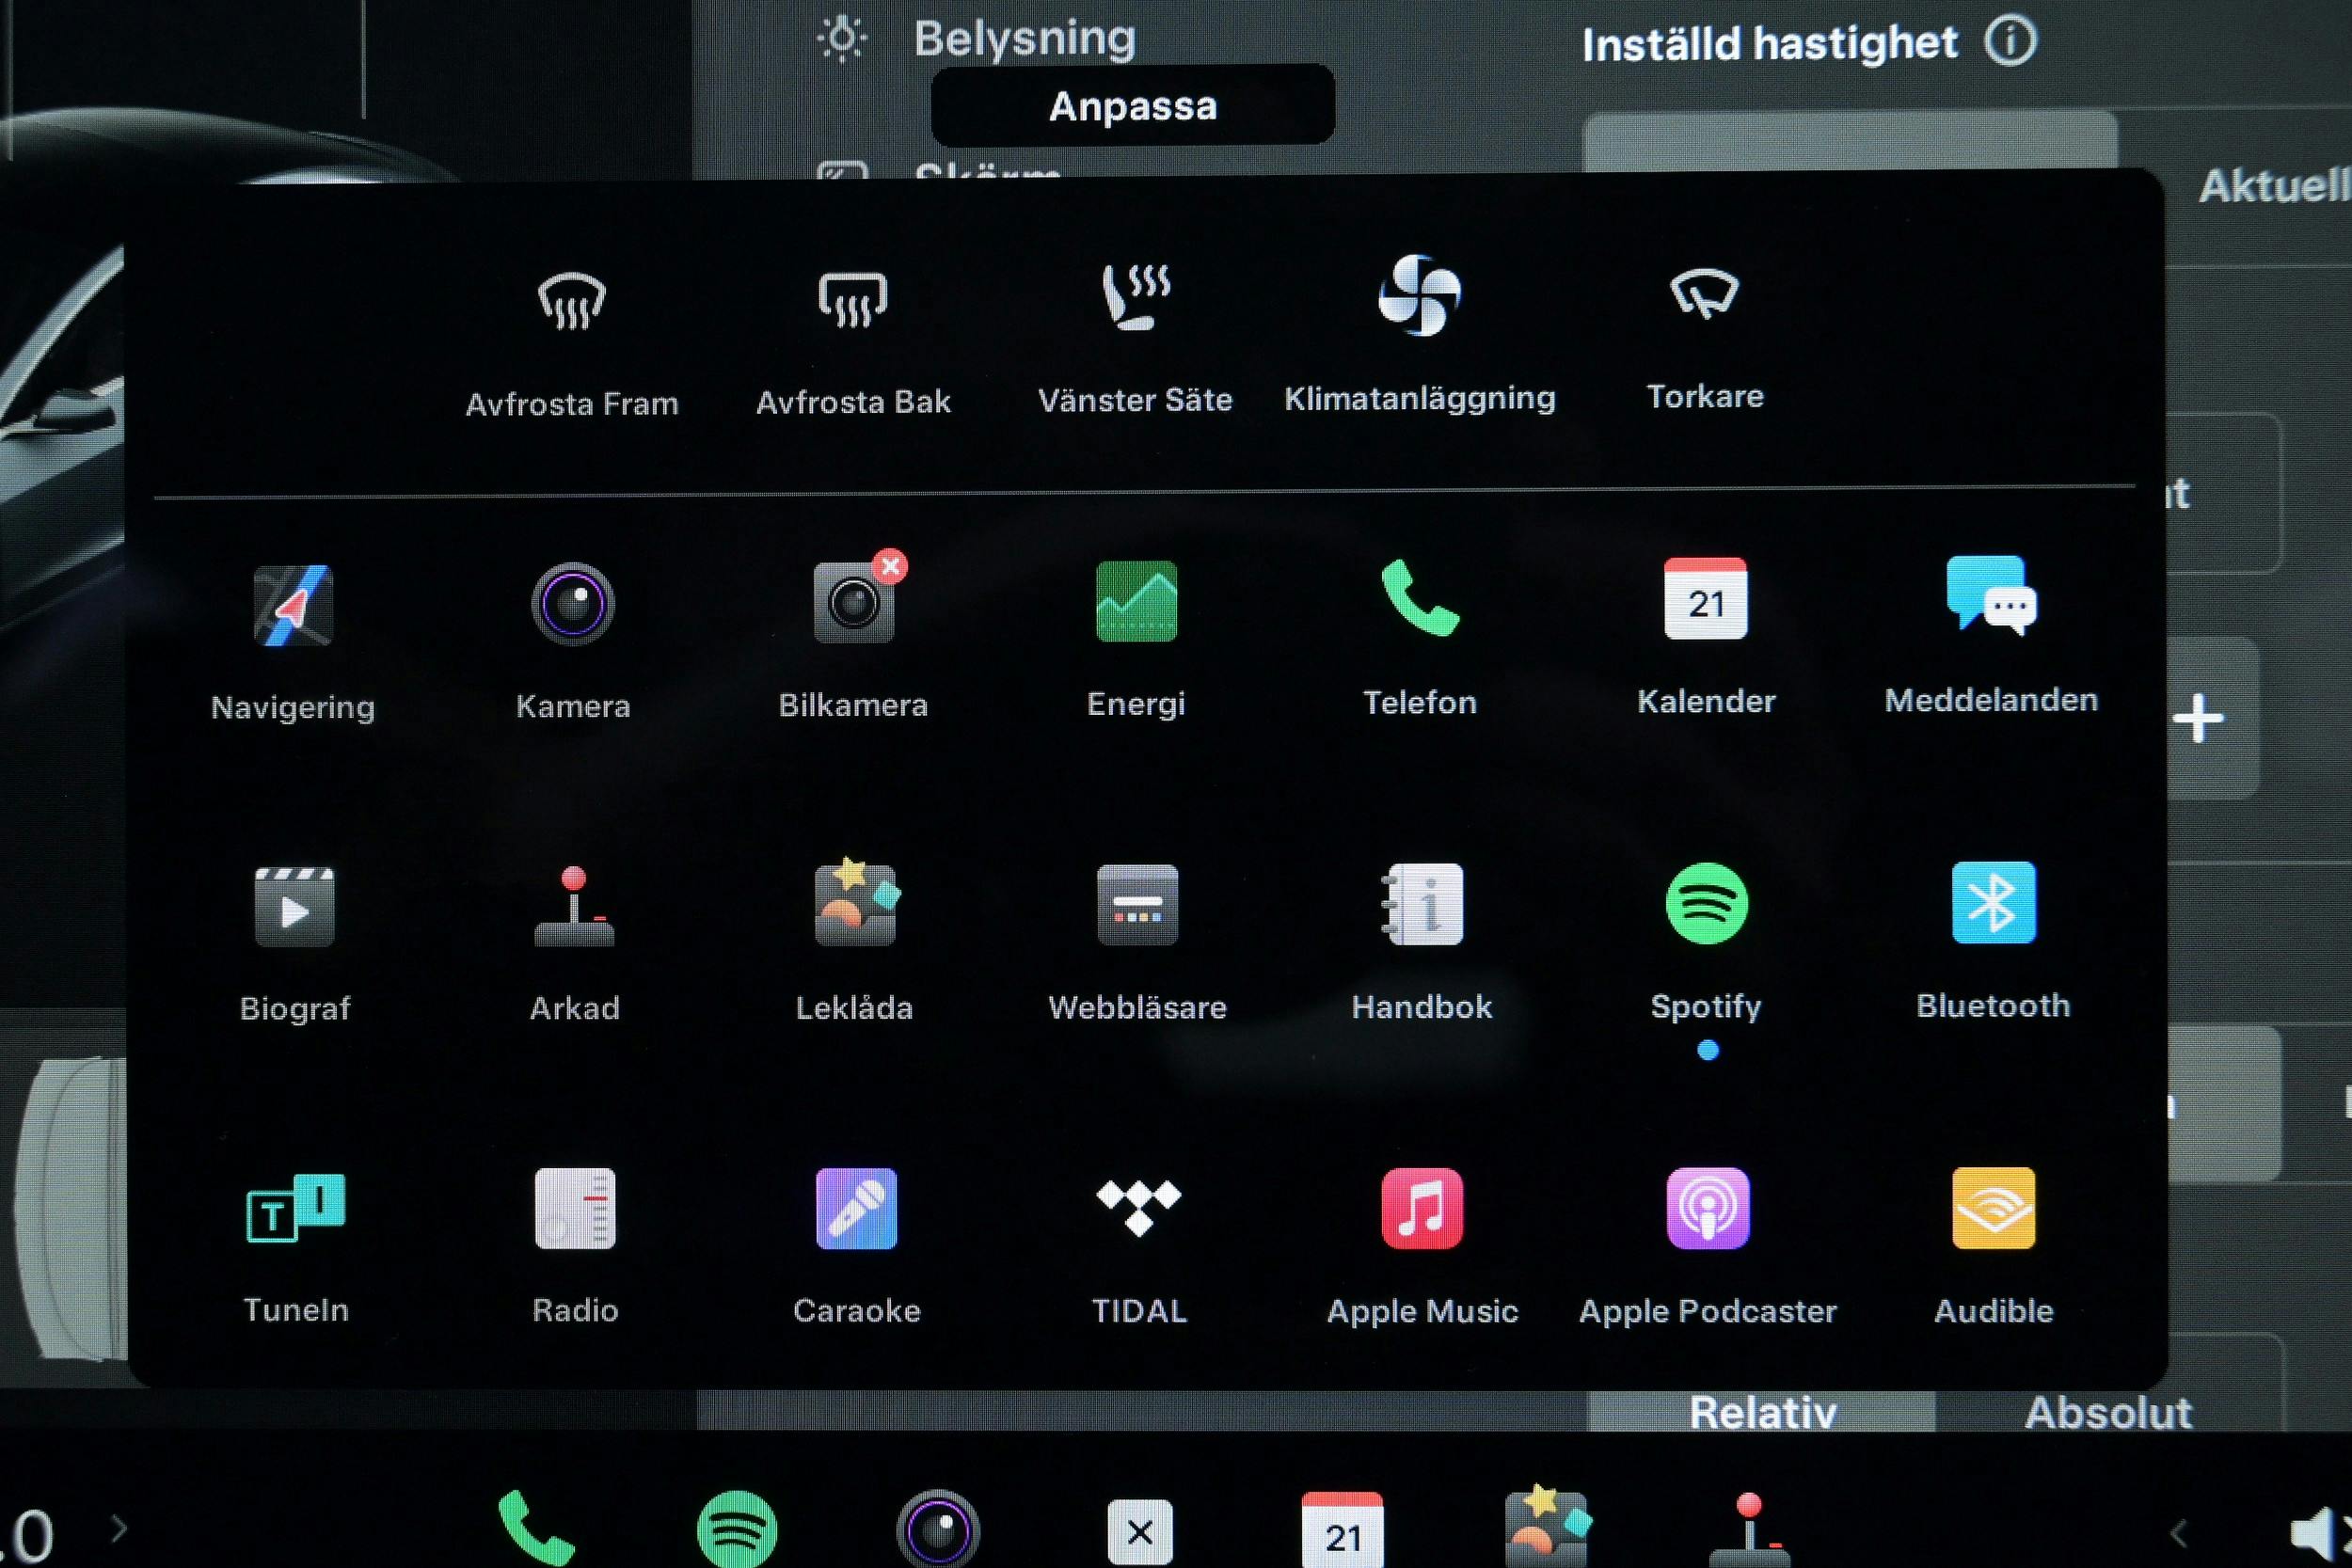This screenshot has height=1568, width=2352.
Task: Select the Absolut speed option
Action: point(2108,1411)
